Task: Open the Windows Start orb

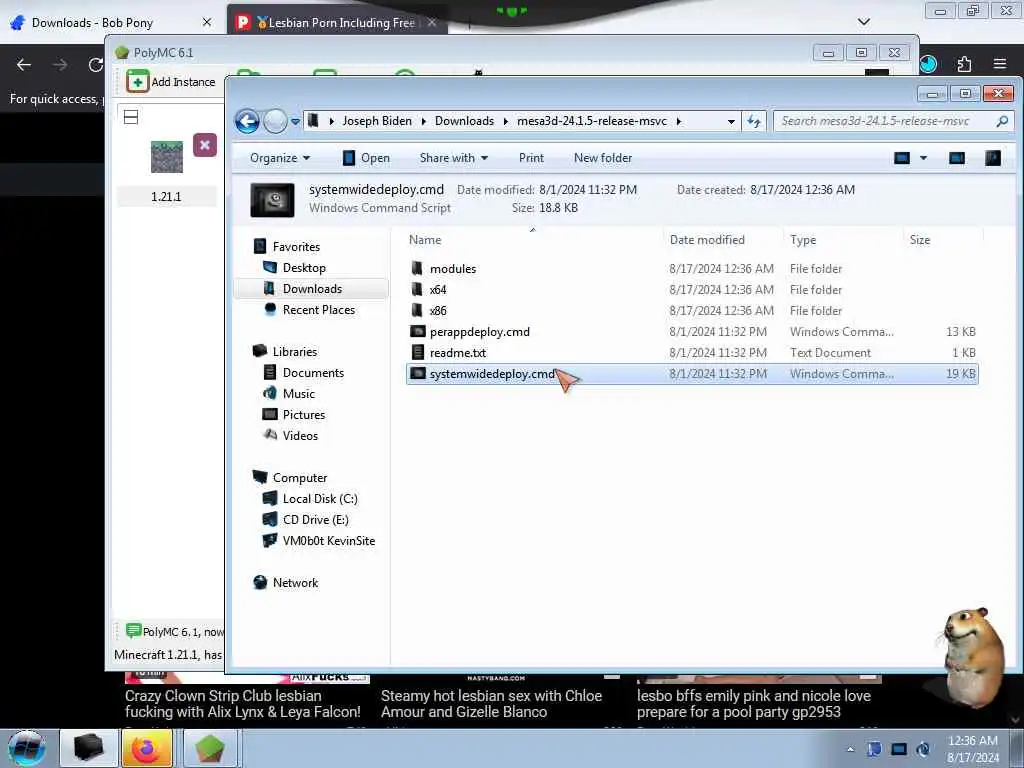Action: 27,748
